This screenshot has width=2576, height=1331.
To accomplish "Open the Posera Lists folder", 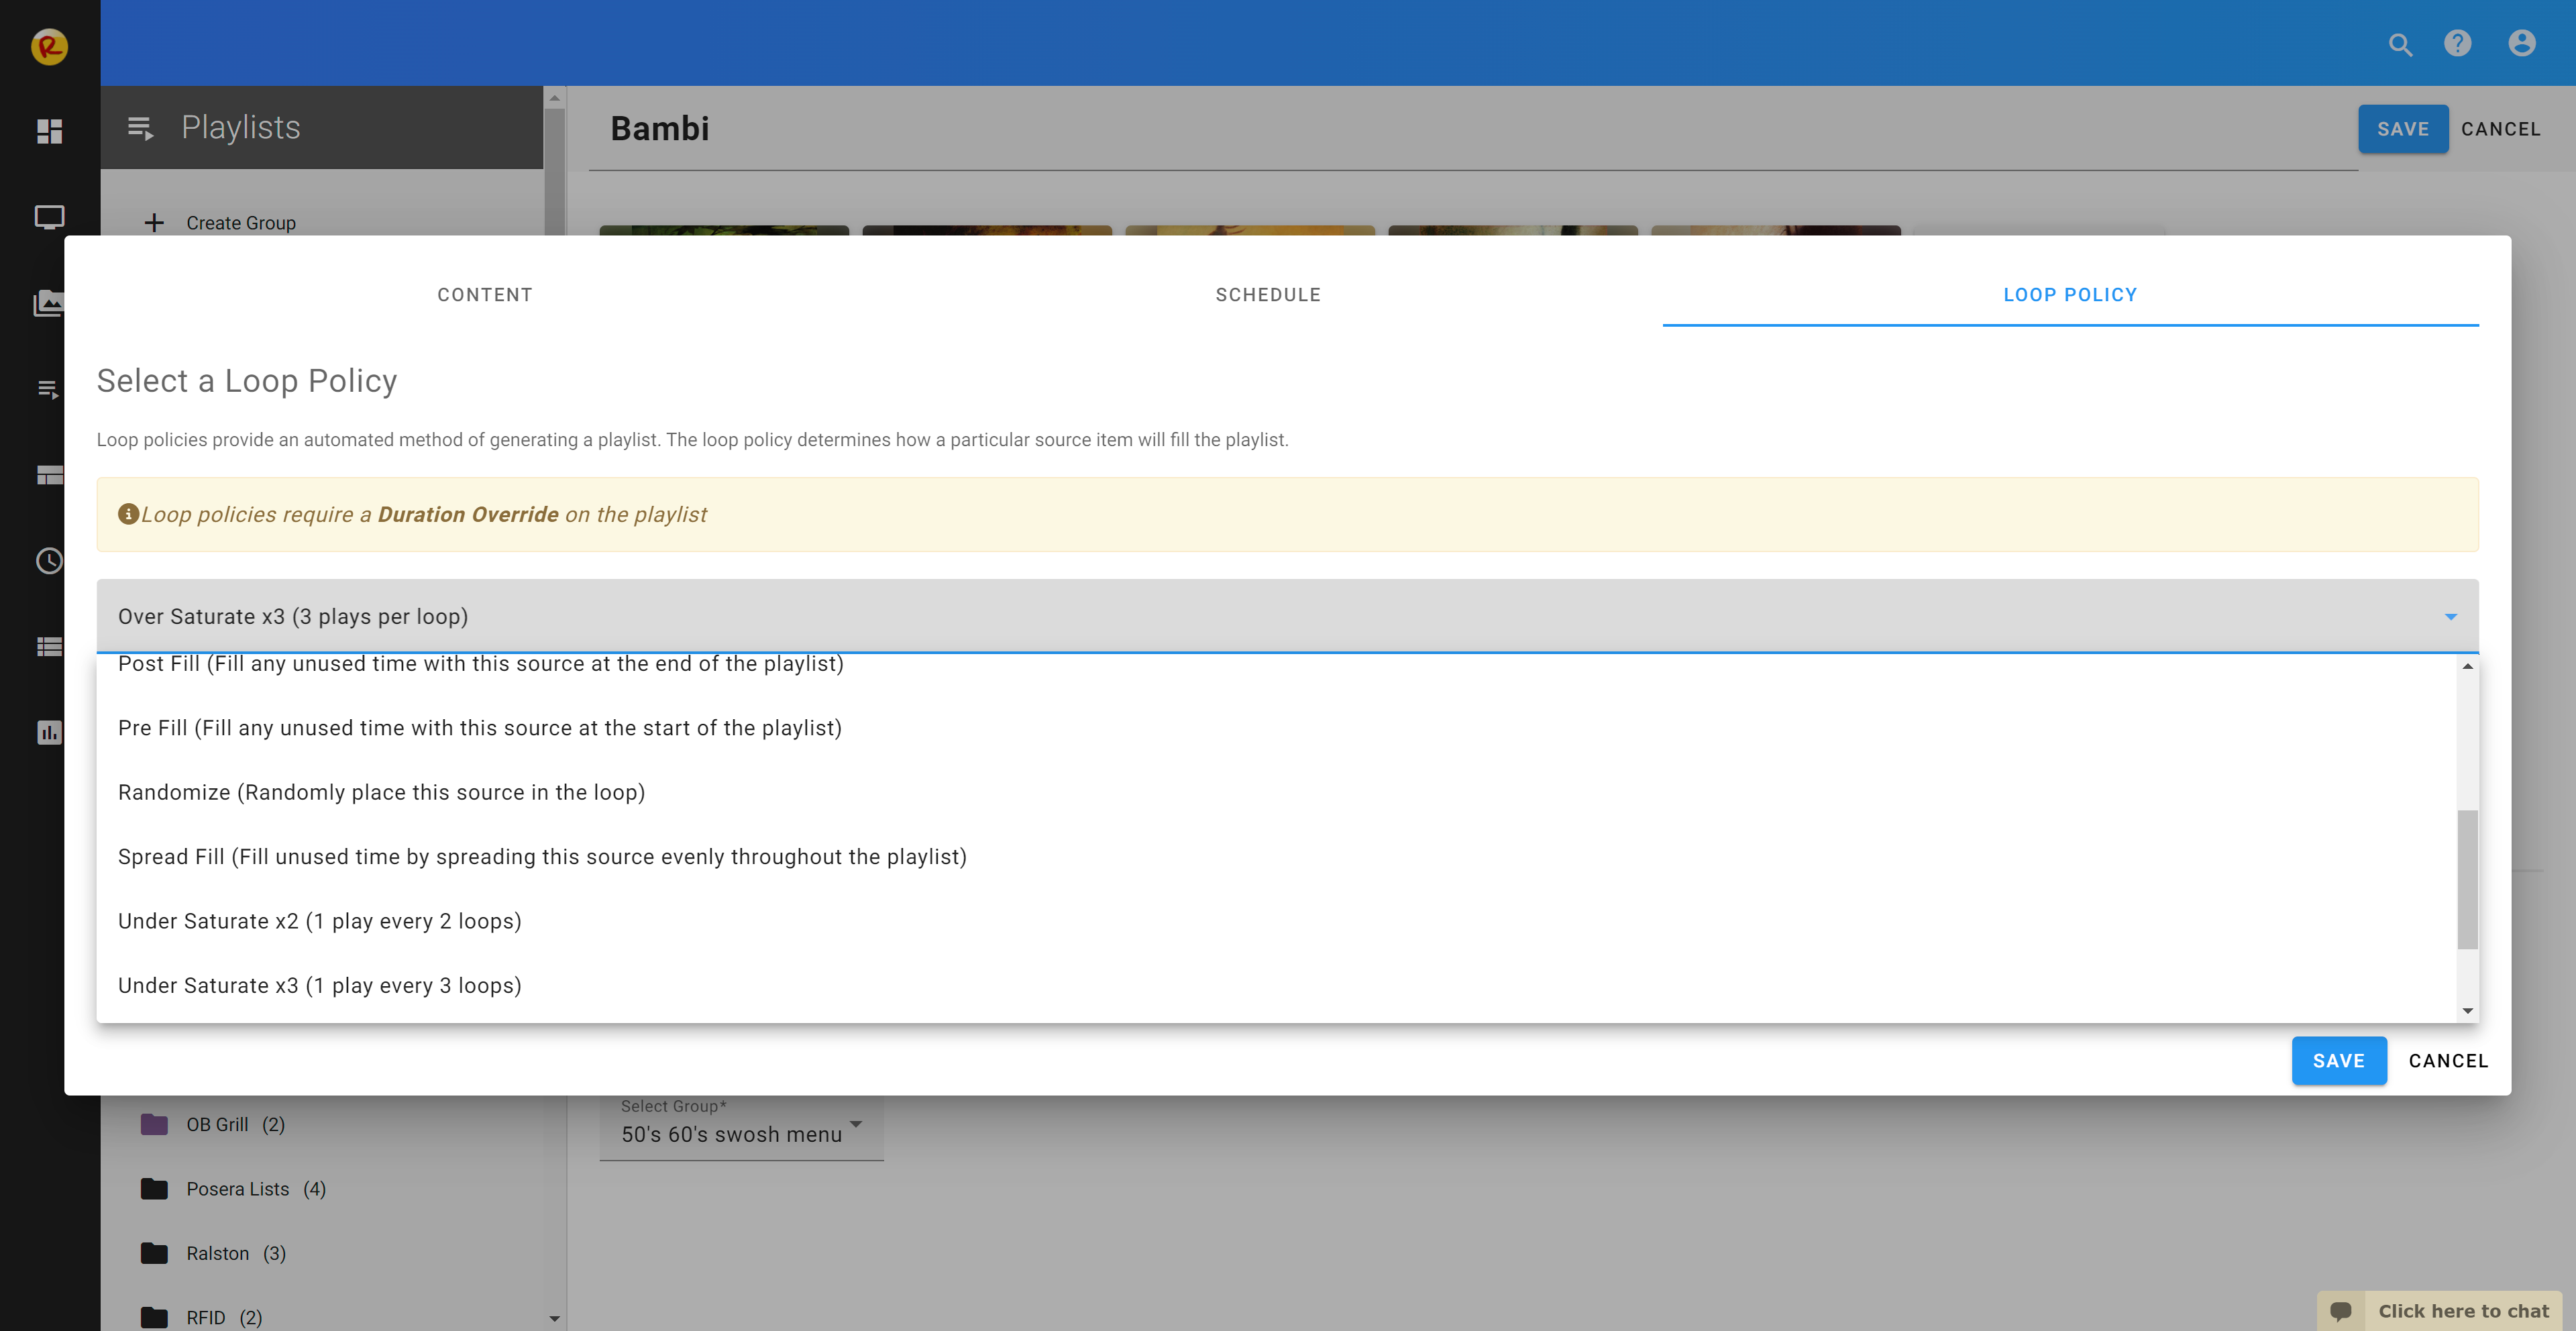I will 237,1189.
